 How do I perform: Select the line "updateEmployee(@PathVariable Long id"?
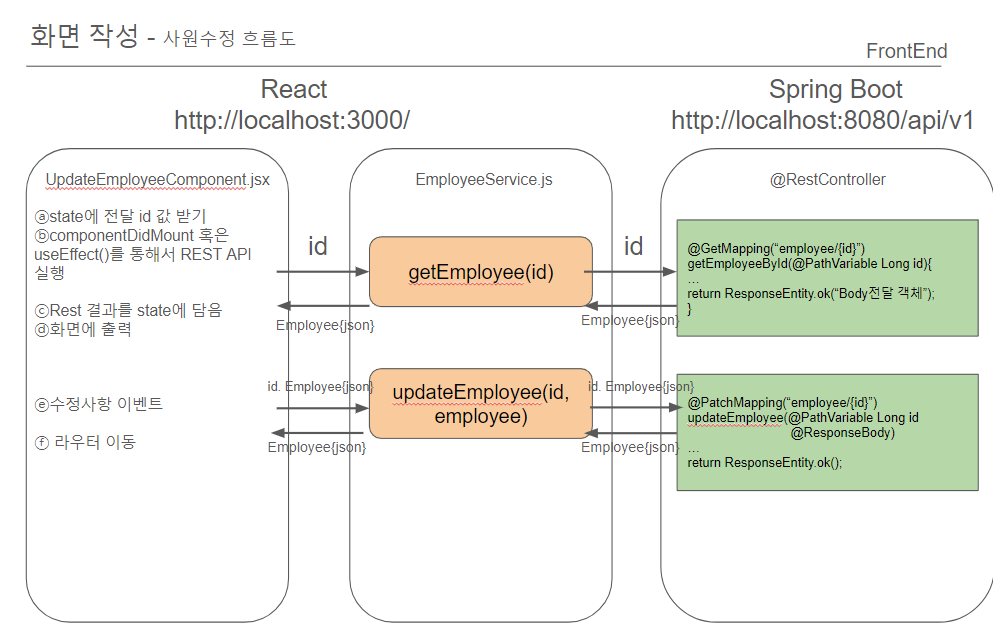(x=802, y=418)
